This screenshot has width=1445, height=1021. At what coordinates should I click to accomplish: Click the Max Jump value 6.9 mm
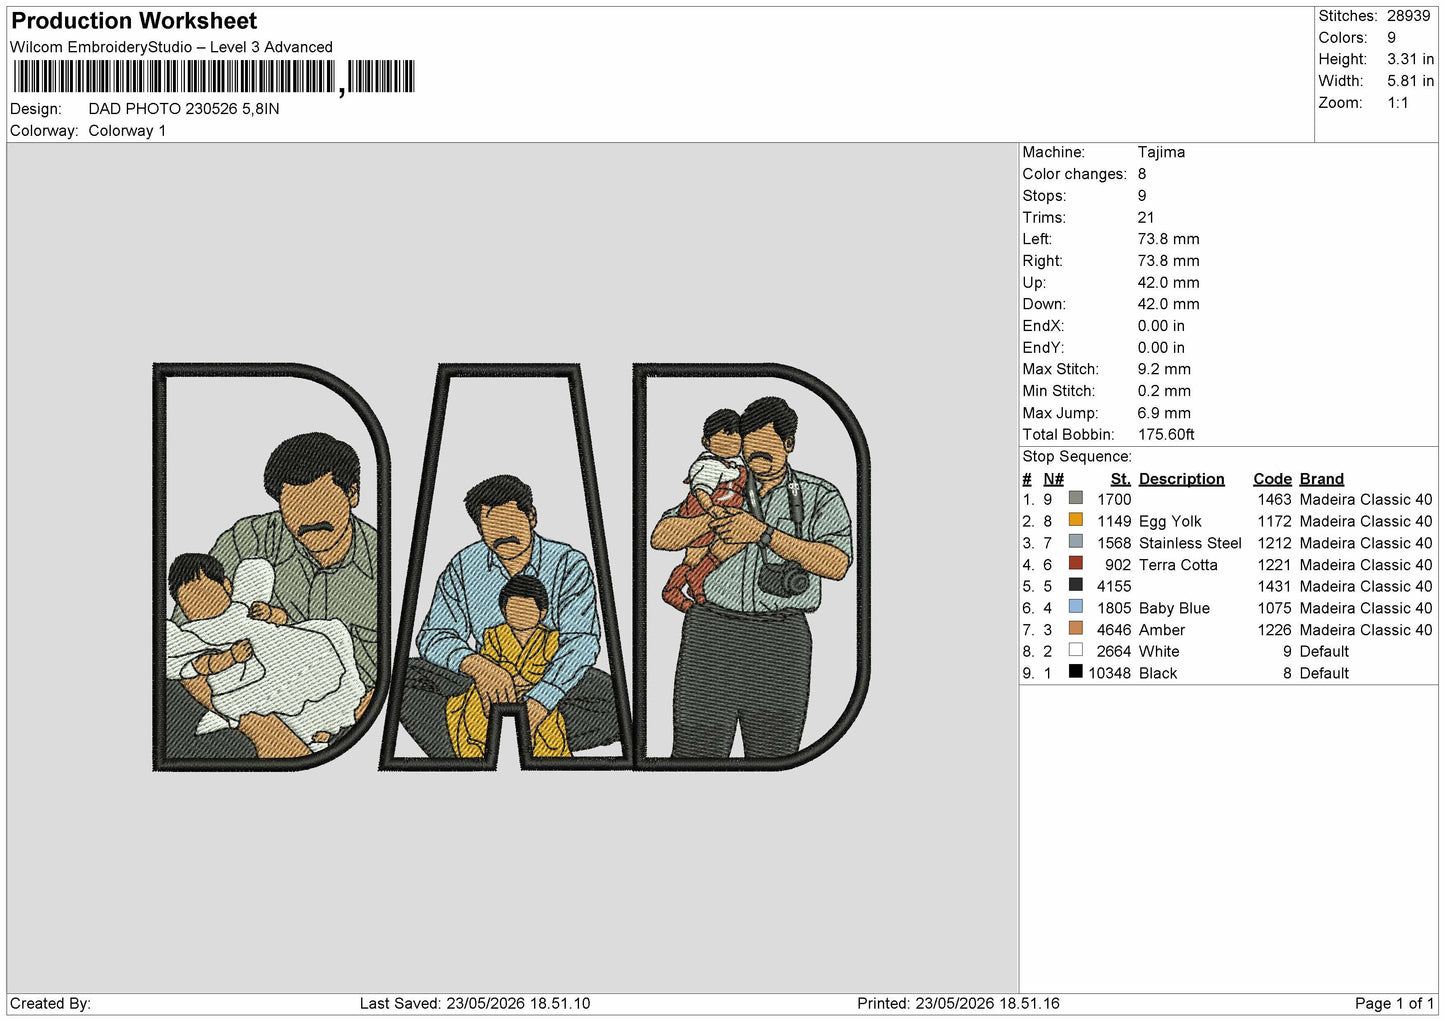[x=1164, y=413]
